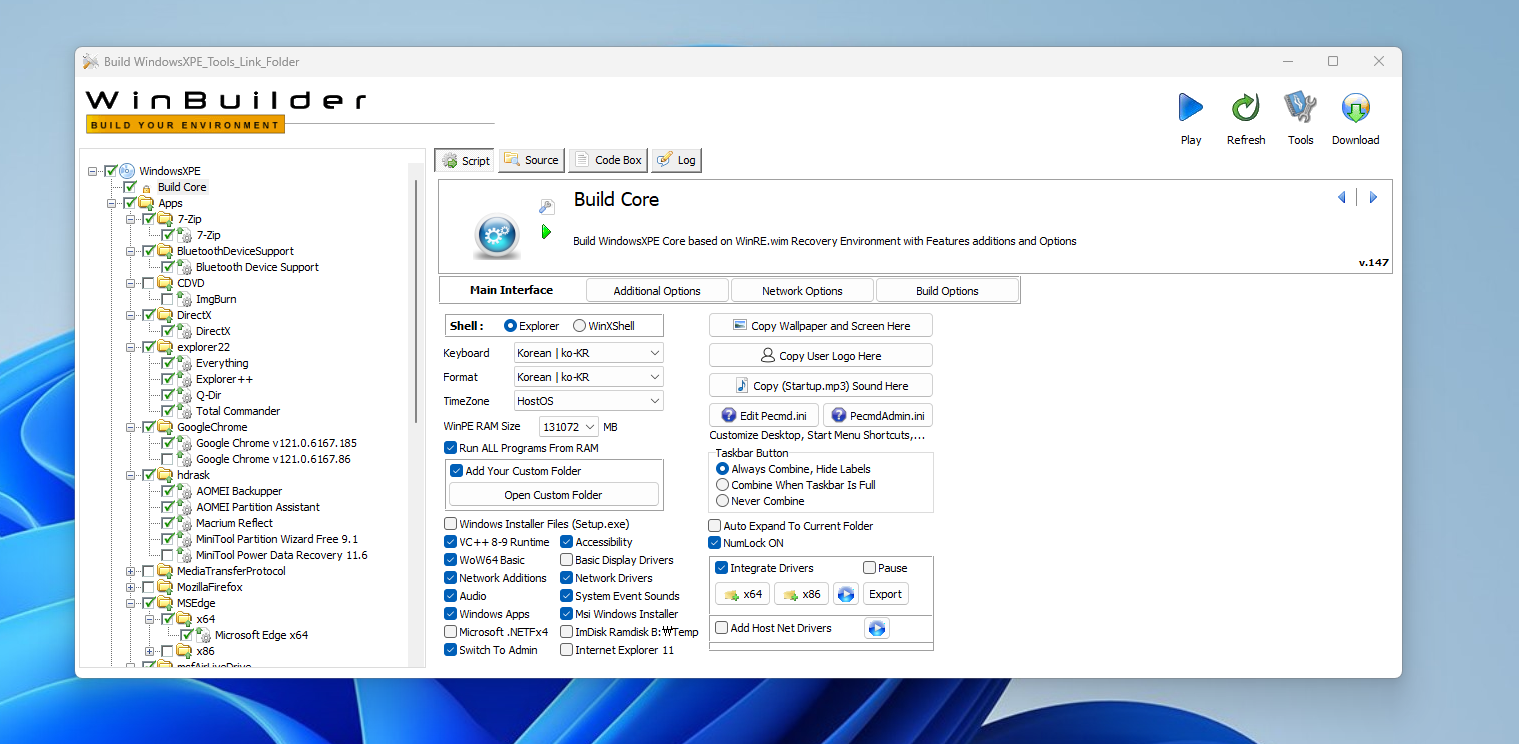Select the WinXShell shell radio button
The width and height of the screenshot is (1519, 744).
point(579,326)
